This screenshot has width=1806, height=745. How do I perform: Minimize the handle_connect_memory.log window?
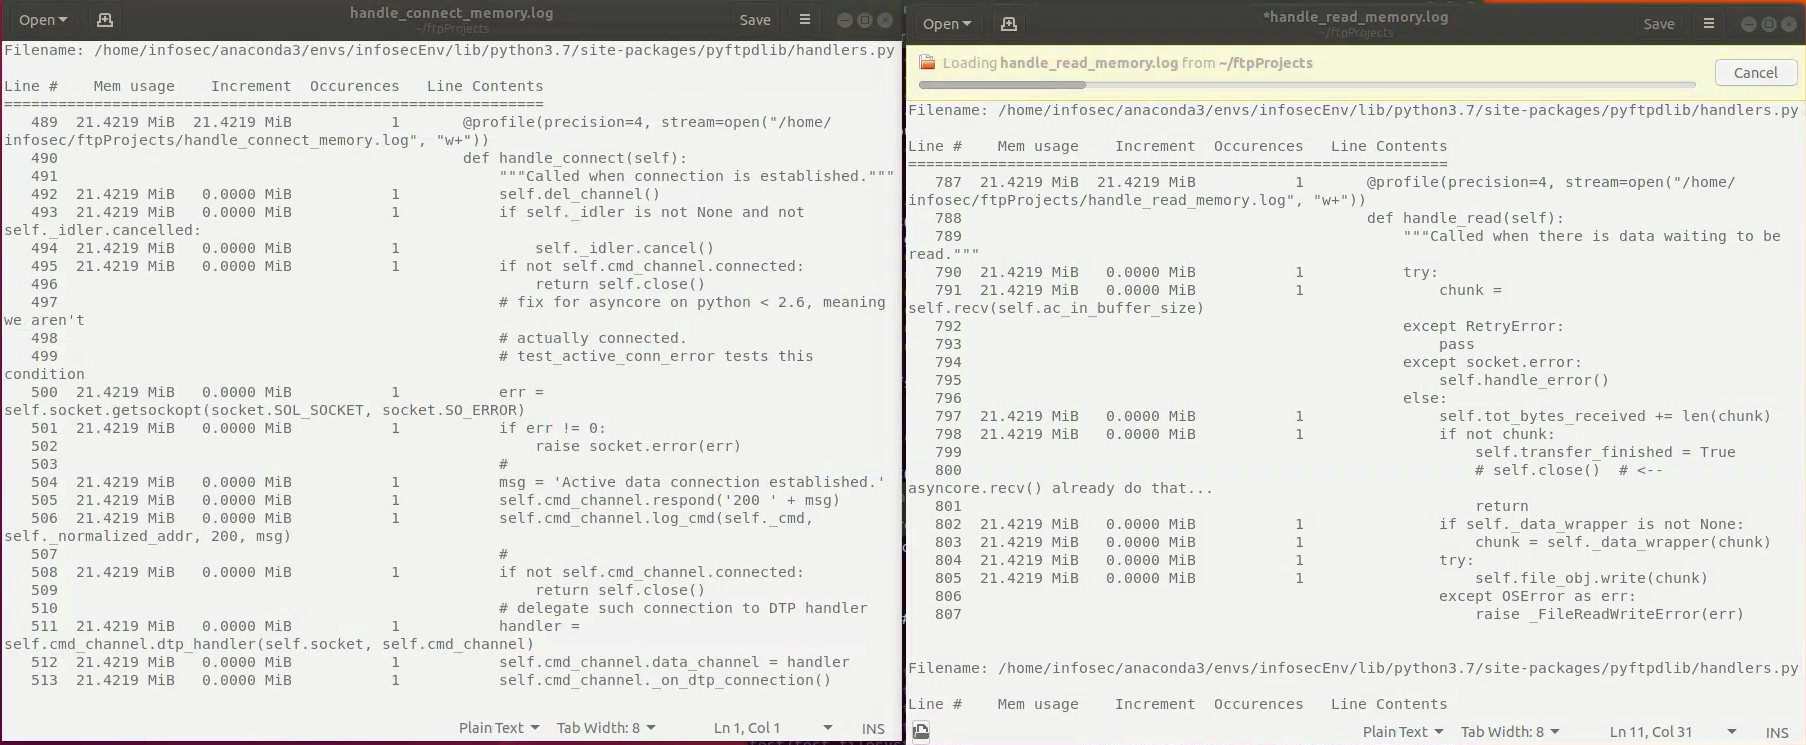(844, 20)
